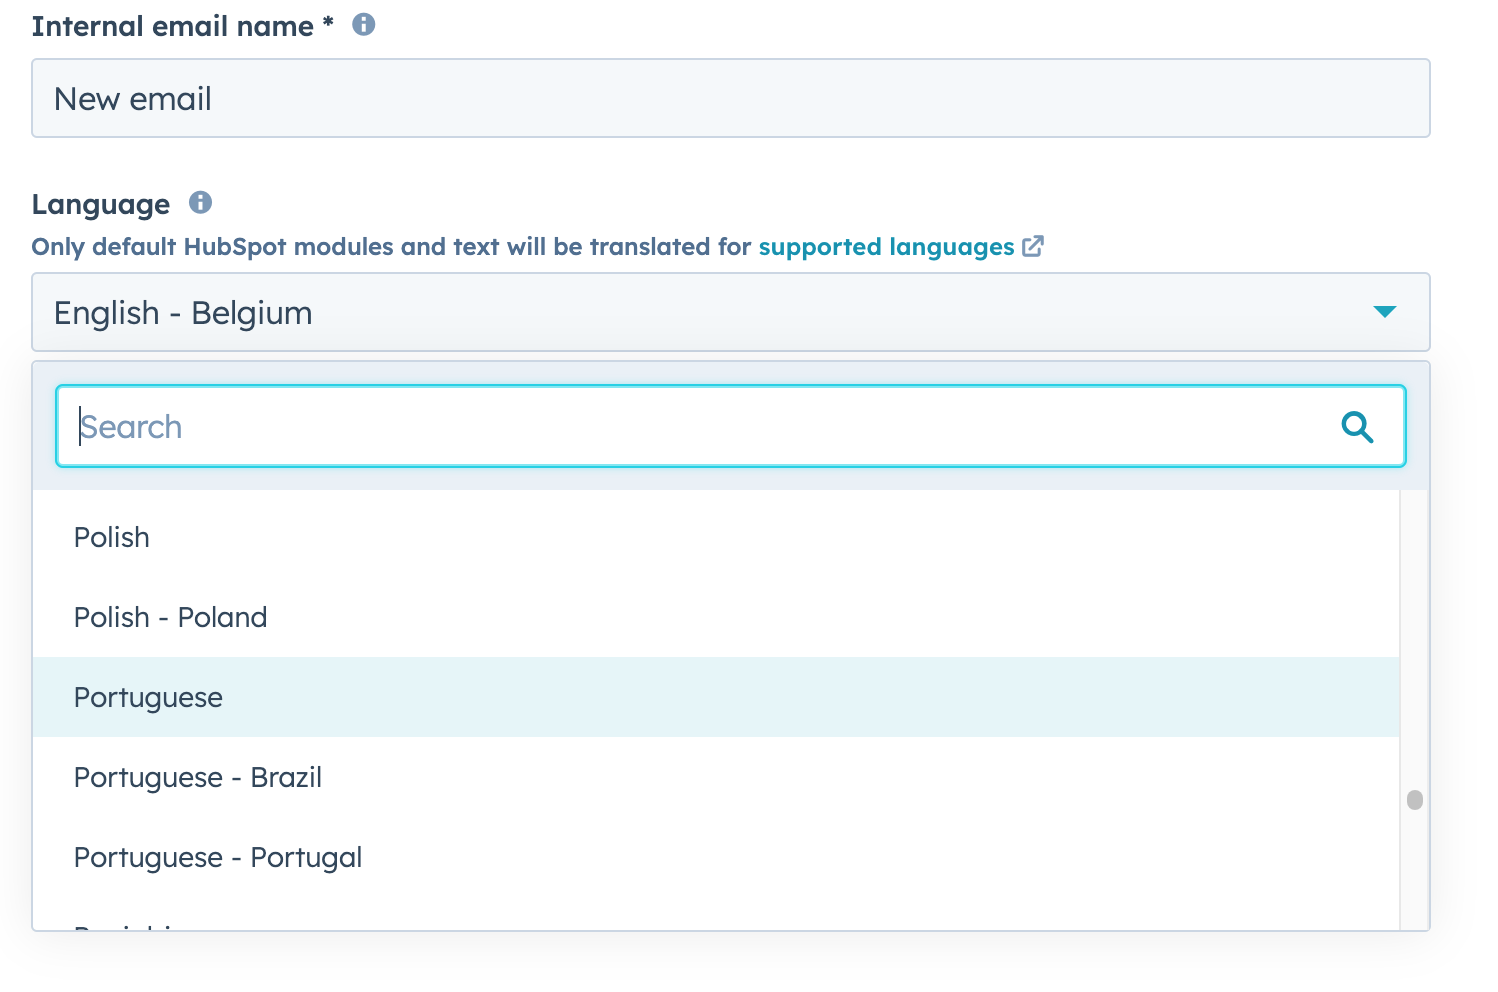1498x992 pixels.
Task: Click the Internal email name label
Action: coord(172,26)
